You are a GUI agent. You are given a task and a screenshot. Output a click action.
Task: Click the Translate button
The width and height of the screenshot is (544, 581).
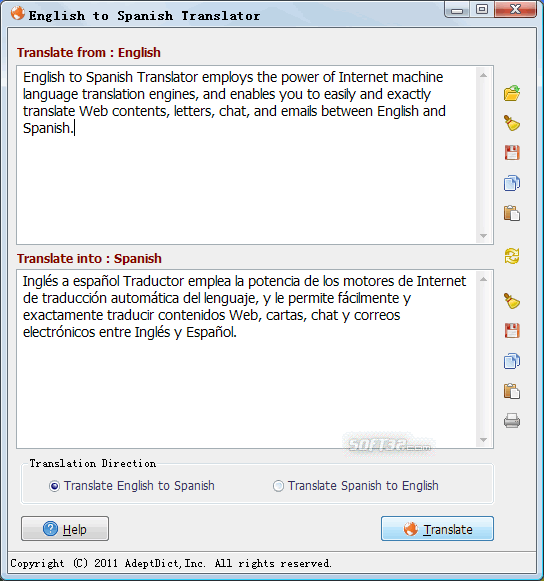437,529
